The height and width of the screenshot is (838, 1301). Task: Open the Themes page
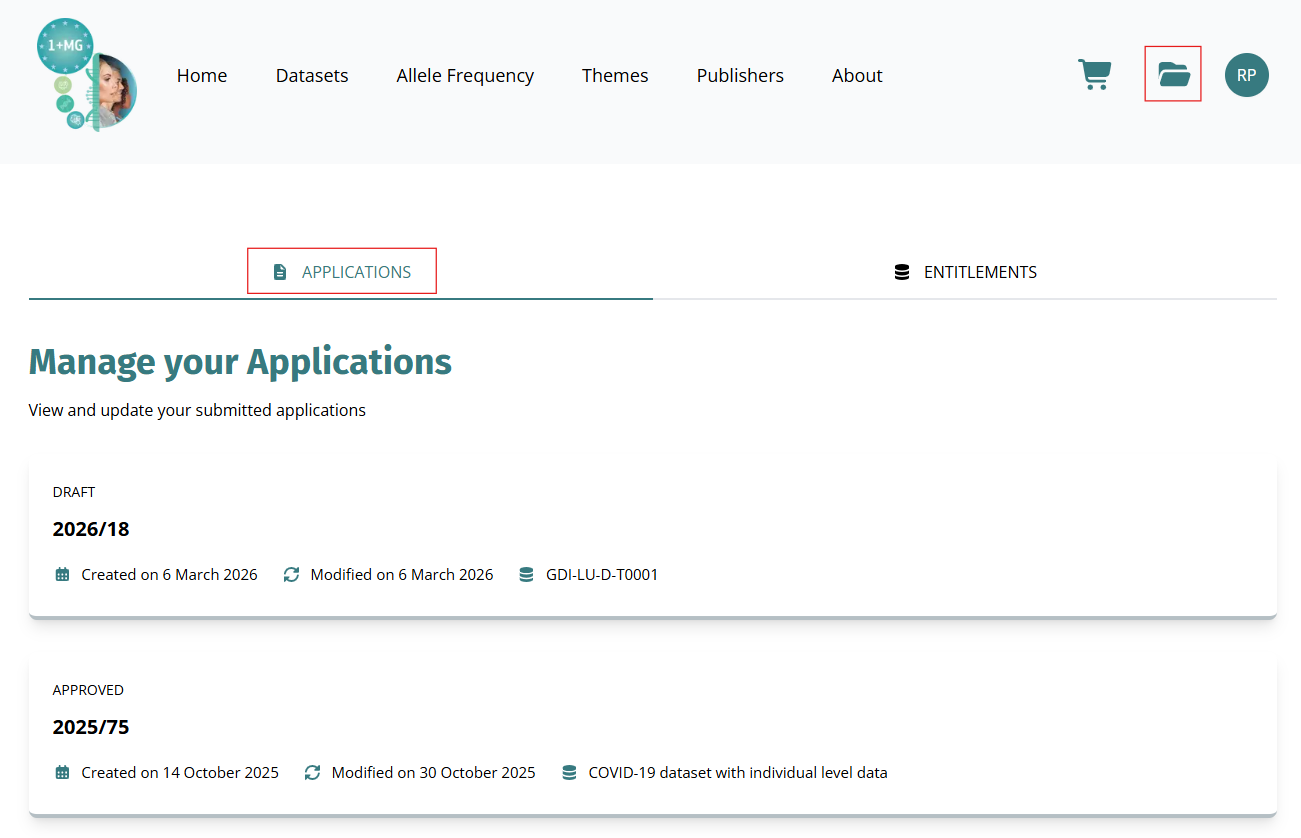pyautogui.click(x=615, y=76)
